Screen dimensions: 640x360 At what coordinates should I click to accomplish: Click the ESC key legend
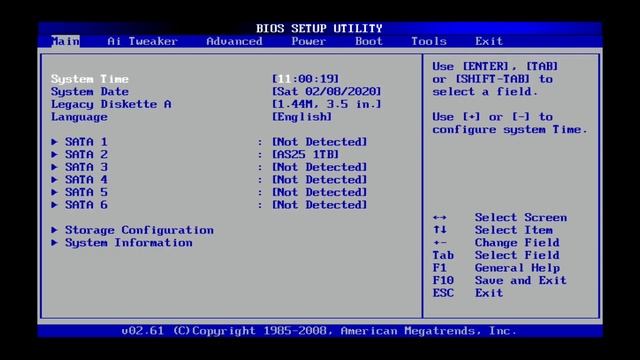tap(443, 293)
